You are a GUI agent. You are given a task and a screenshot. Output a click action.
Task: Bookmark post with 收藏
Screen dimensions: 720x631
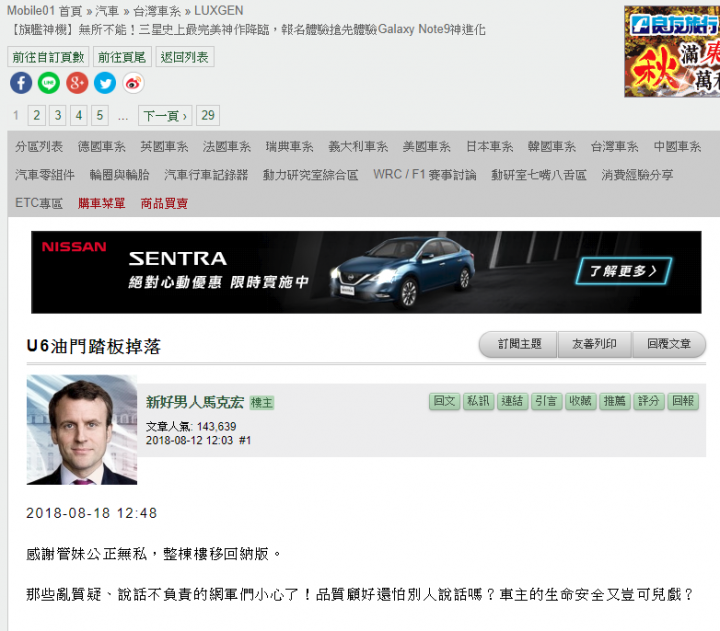tap(580, 401)
